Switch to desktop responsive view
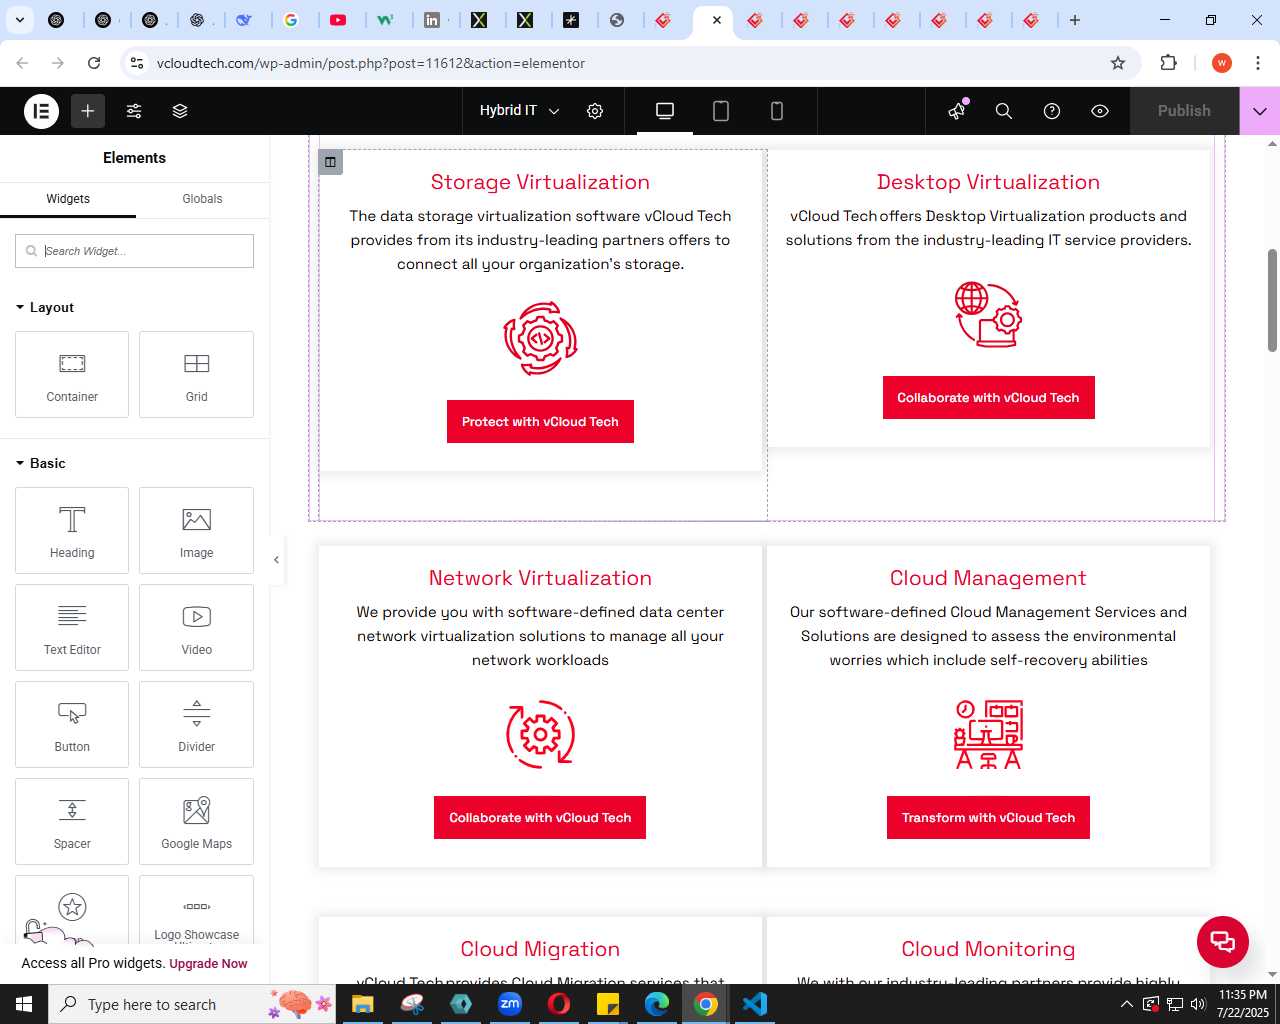1280x1024 pixels. [665, 111]
